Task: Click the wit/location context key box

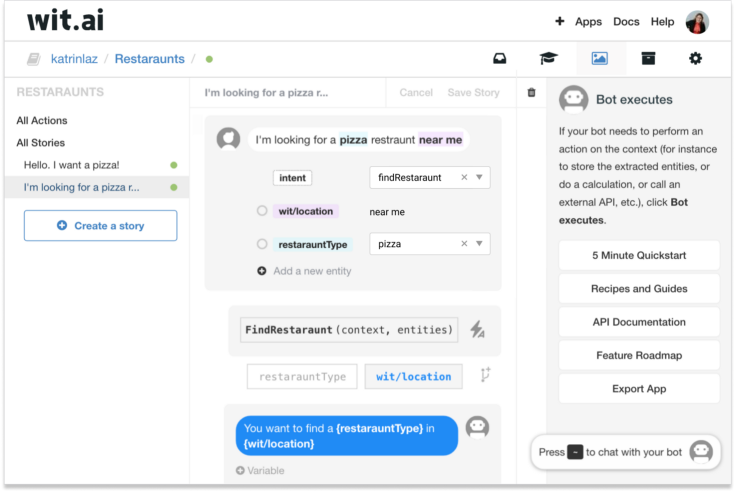Action: point(413,377)
